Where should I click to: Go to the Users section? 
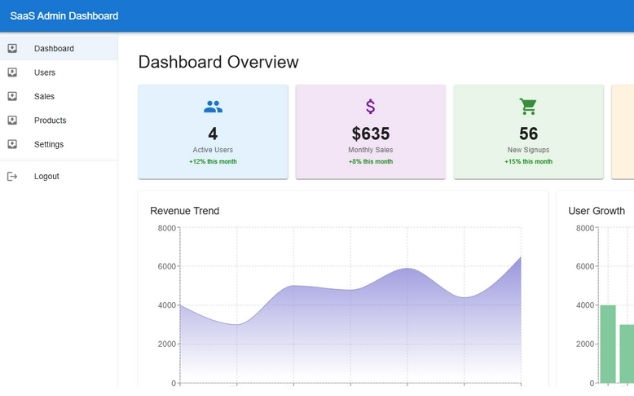[x=59, y=72]
